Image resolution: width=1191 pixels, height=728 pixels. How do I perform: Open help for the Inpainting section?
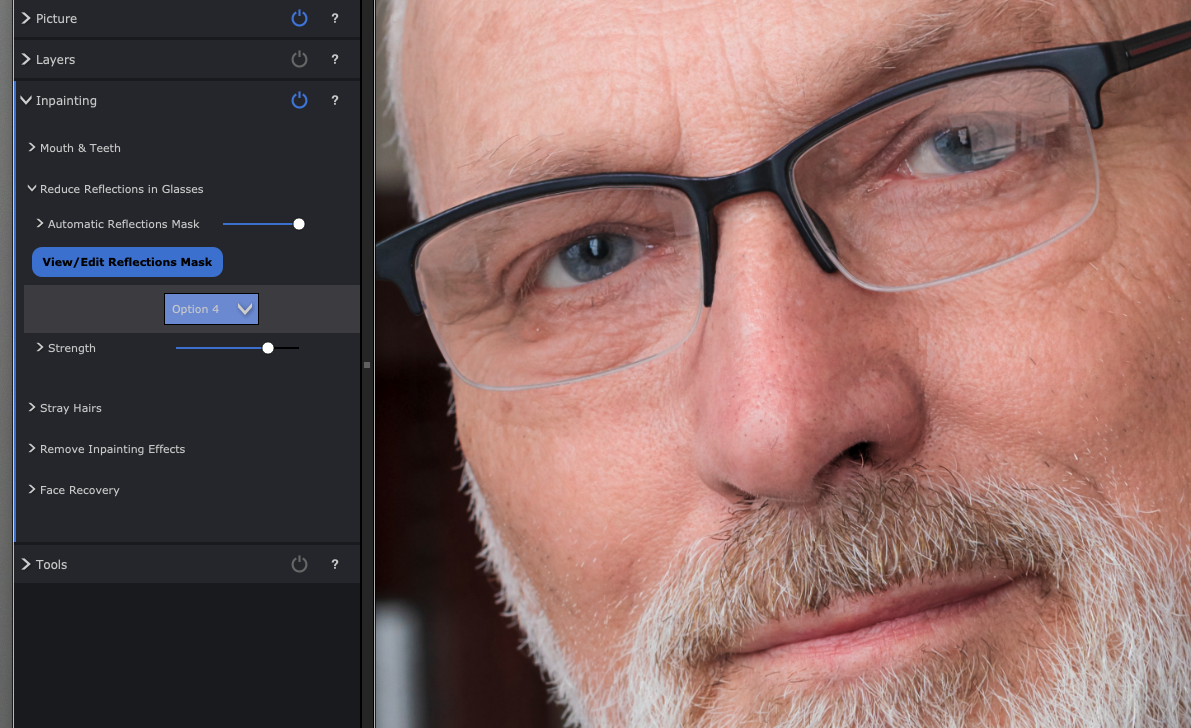(x=335, y=100)
